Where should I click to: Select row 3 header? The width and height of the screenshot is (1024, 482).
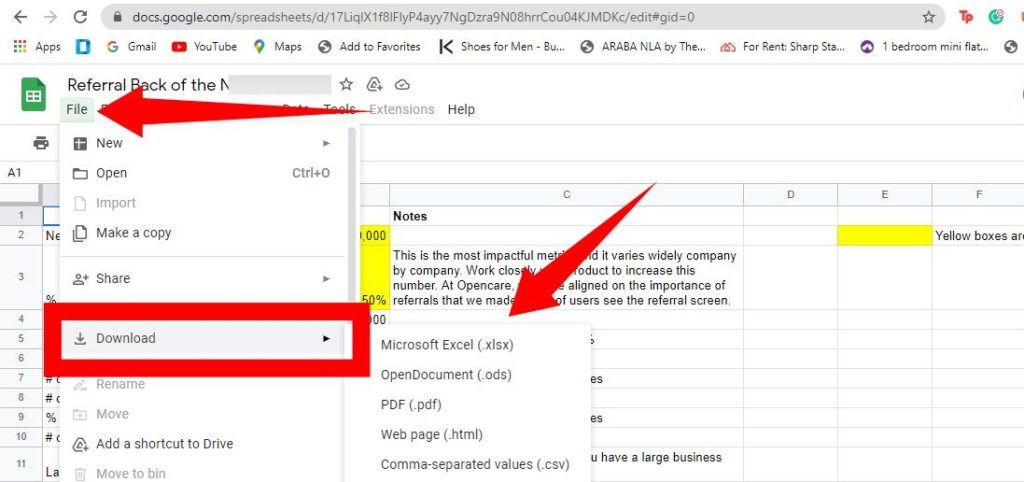pyautogui.click(x=21, y=277)
